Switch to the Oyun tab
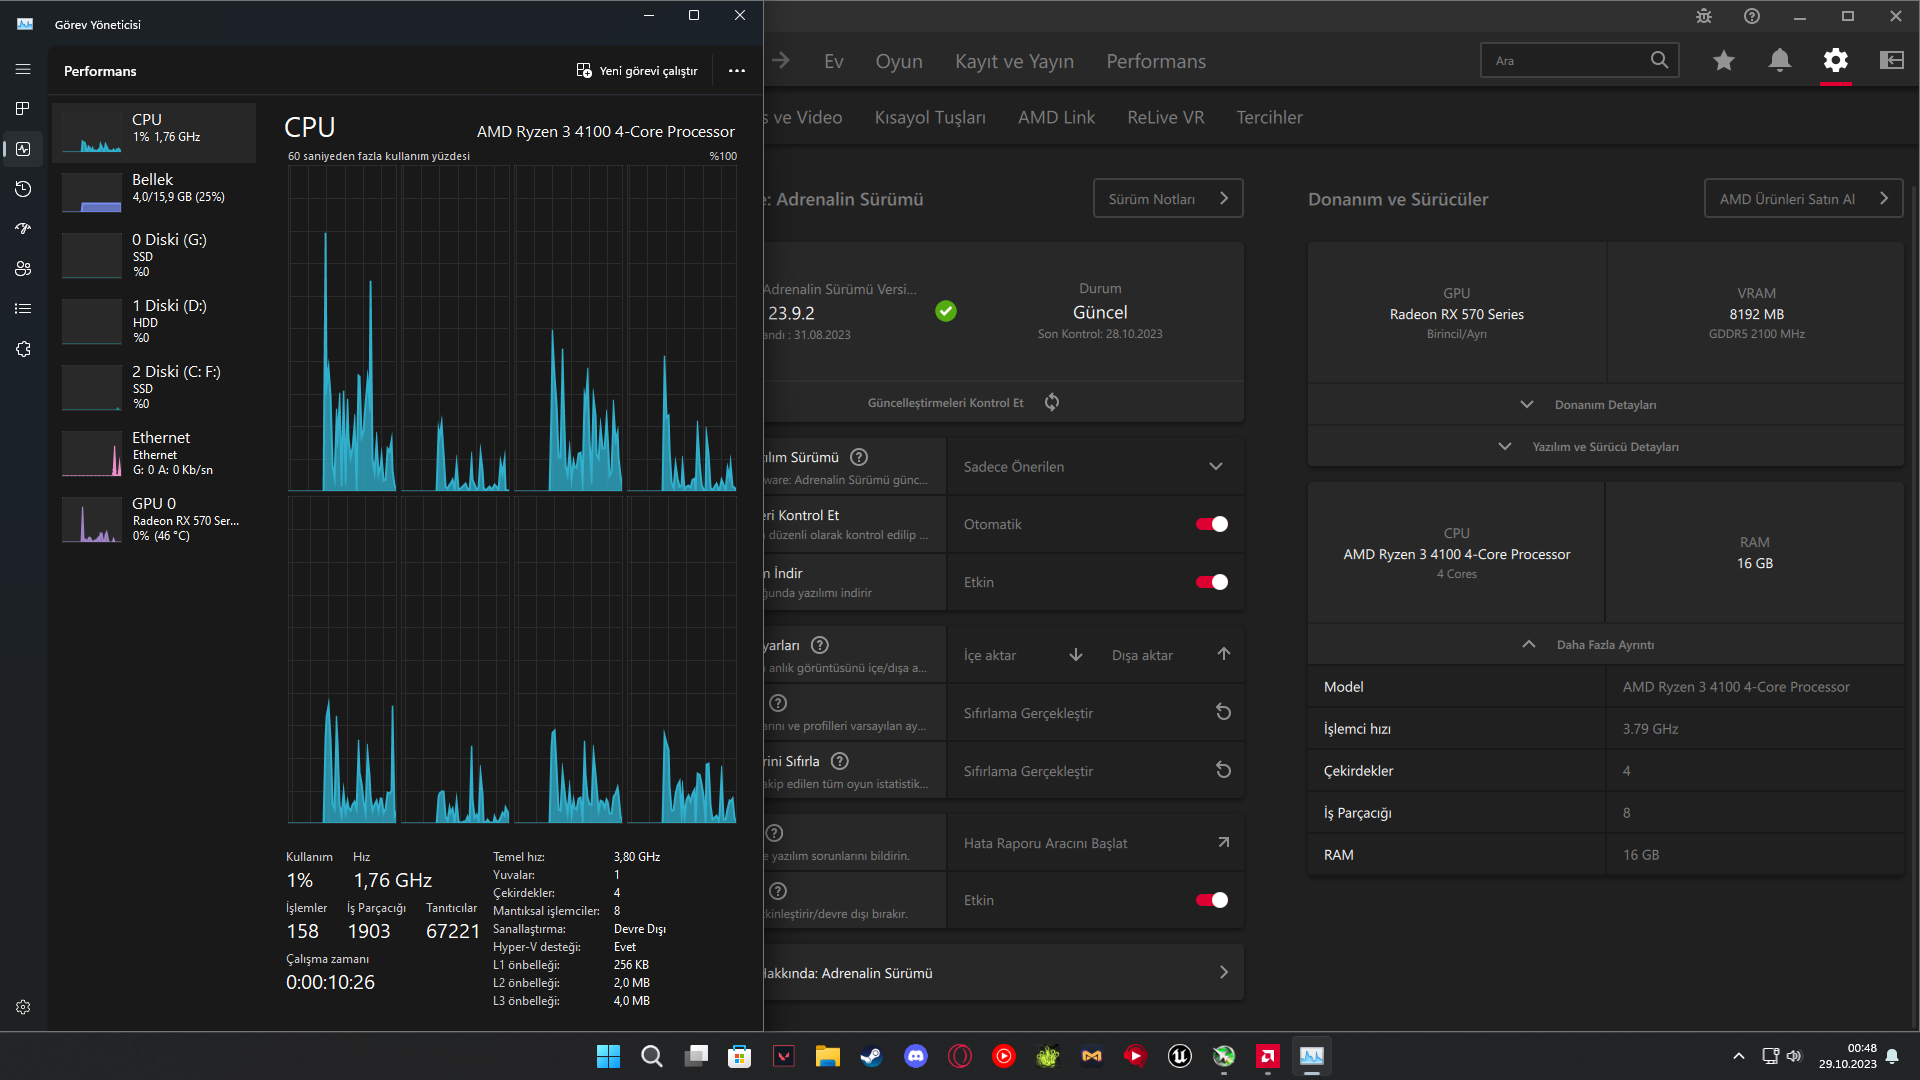 898,61
